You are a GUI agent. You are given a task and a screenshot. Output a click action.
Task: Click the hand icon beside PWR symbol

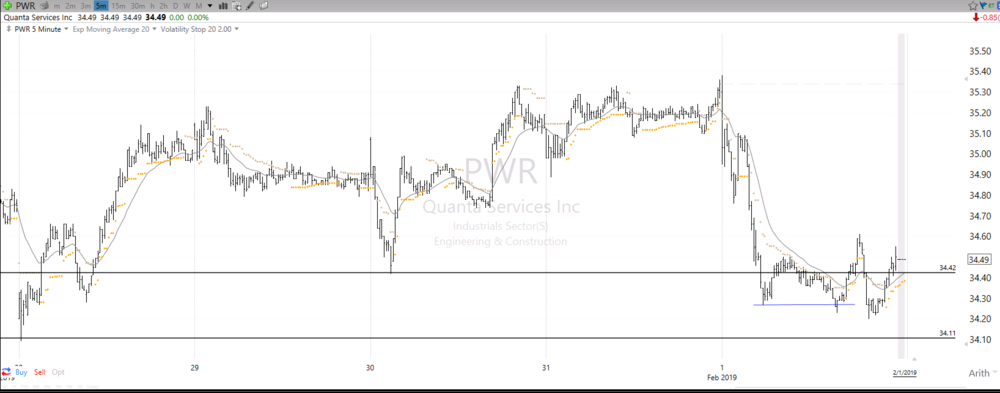[x=45, y=6]
